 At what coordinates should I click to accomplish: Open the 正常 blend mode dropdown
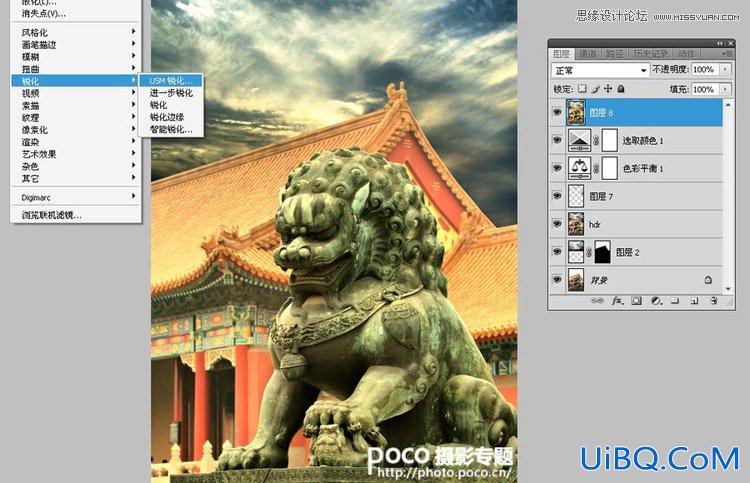(600, 70)
